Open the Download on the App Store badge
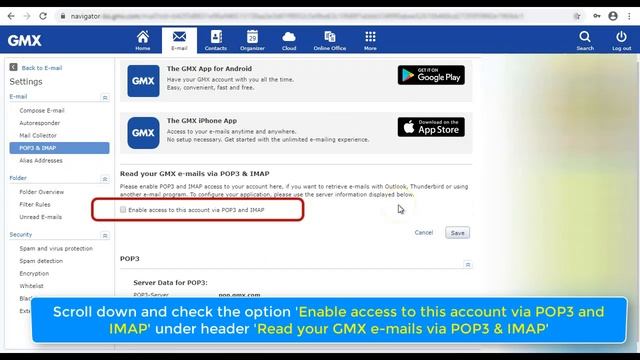The width and height of the screenshot is (640, 360). click(x=431, y=127)
